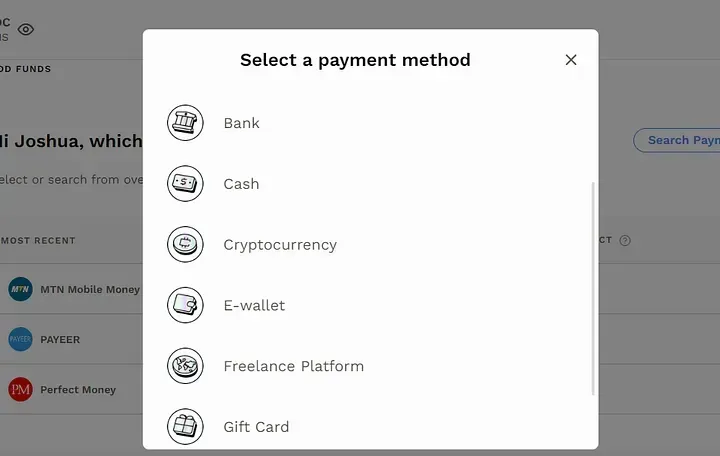This screenshot has width=720, height=456.
Task: Select the Cryptocurrency option label
Action: [280, 245]
